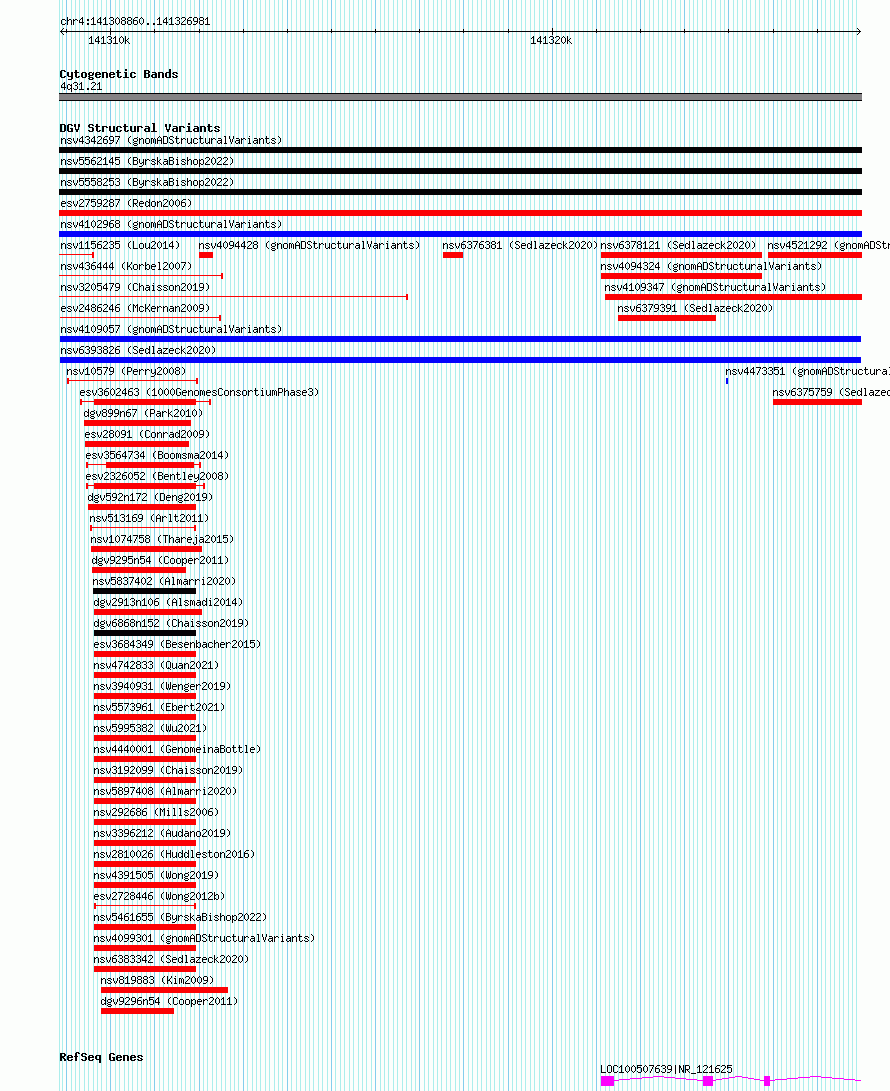Open the esv2486246 McKernan2009 label

[x=135, y=308]
